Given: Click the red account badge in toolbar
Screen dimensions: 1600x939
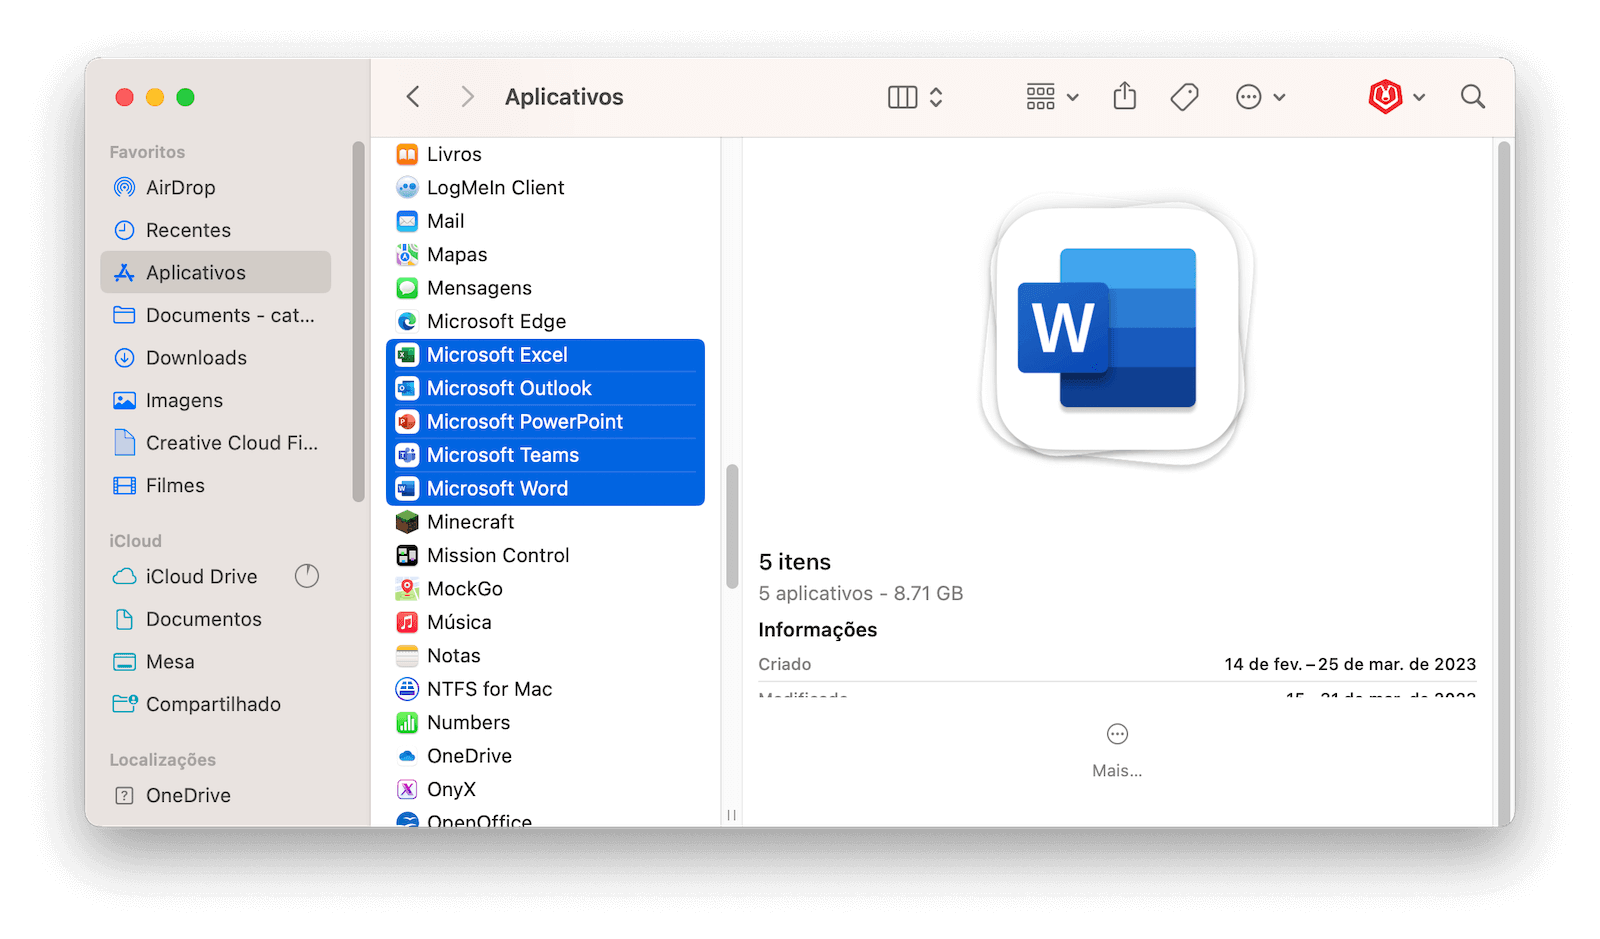Looking at the screenshot, I should (1387, 96).
